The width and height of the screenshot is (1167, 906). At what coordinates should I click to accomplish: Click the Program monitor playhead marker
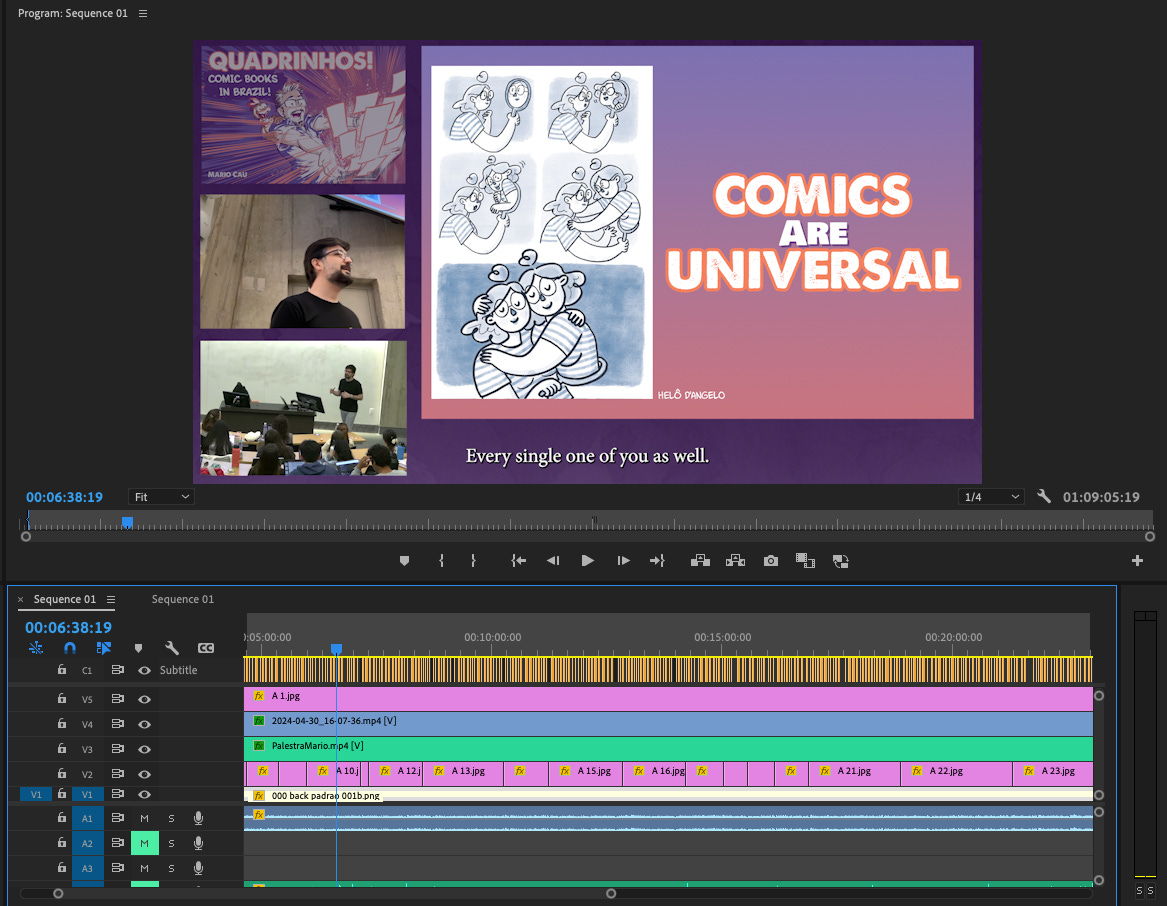tap(127, 523)
